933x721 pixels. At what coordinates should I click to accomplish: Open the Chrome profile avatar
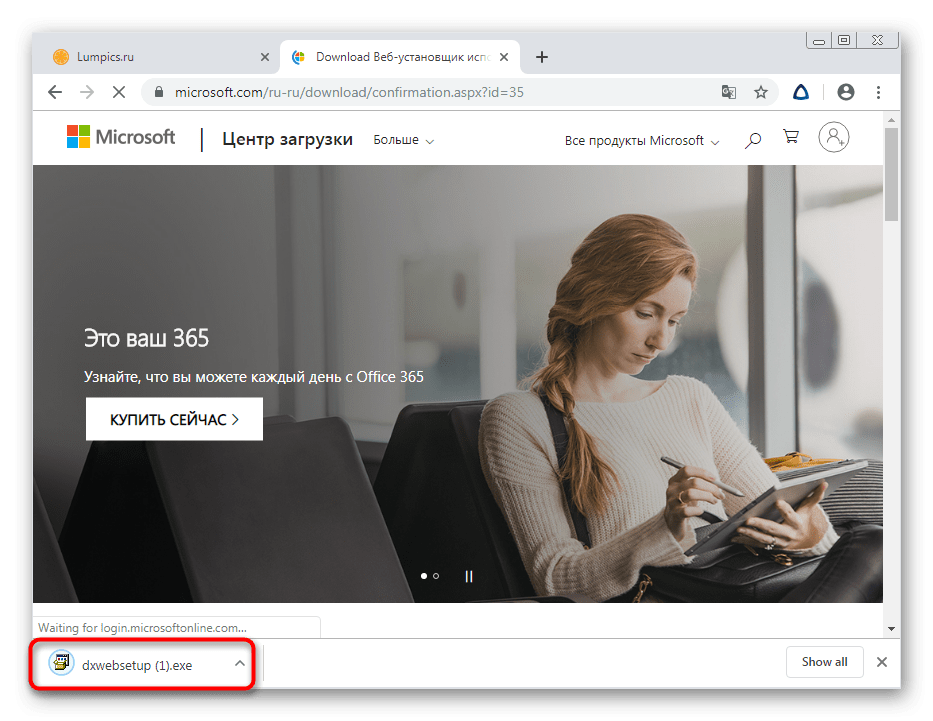click(846, 92)
